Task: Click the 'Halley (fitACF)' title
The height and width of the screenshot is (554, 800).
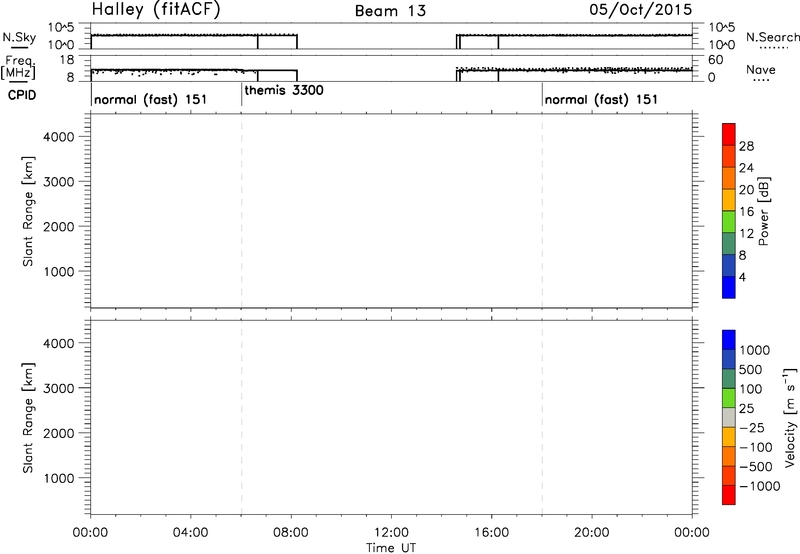Action: pos(156,10)
